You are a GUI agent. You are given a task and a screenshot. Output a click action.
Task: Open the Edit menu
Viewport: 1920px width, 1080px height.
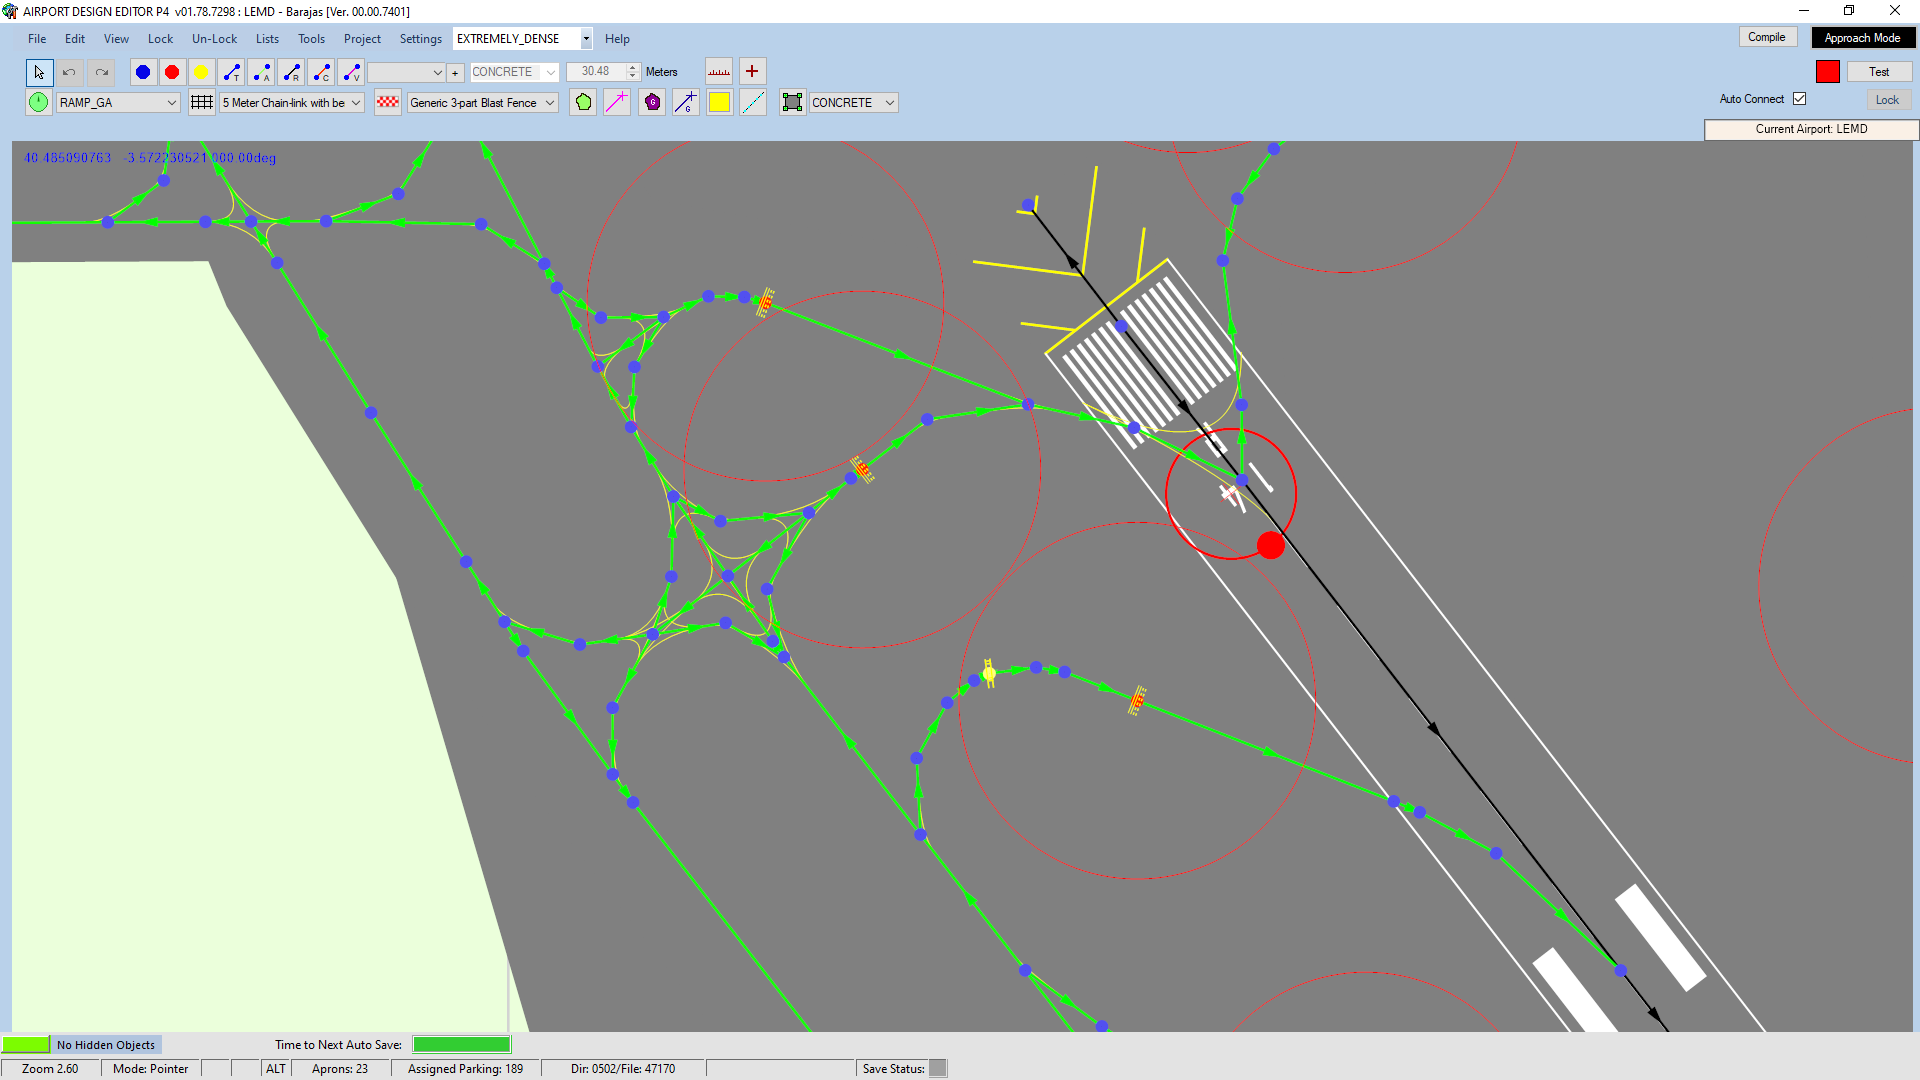pos(75,39)
